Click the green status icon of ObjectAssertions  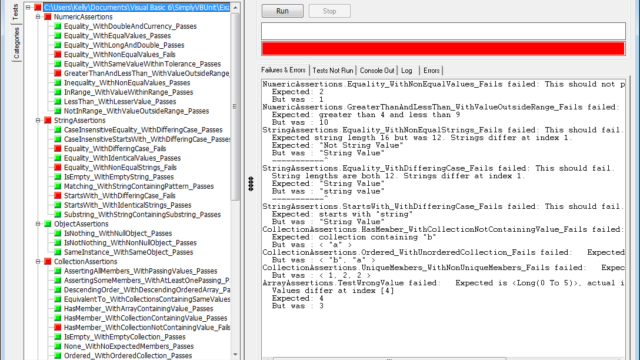(48, 224)
